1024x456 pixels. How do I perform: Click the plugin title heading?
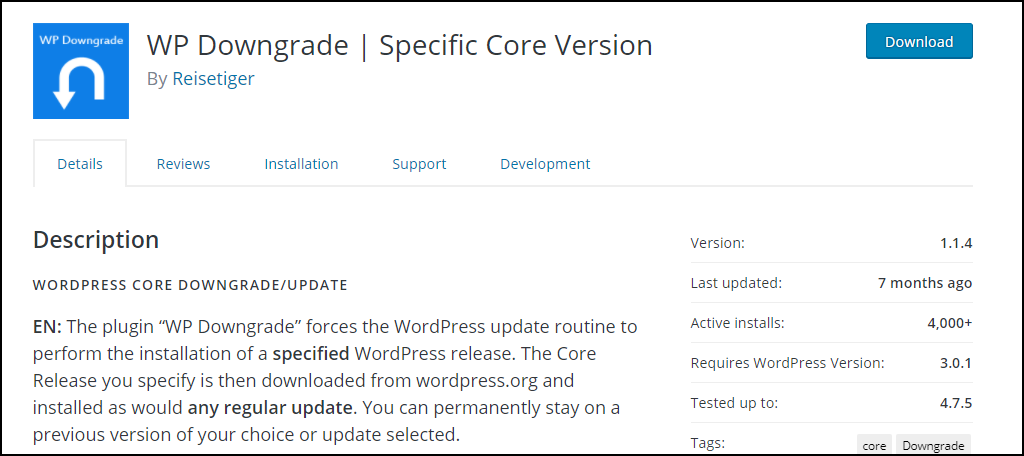click(x=399, y=45)
